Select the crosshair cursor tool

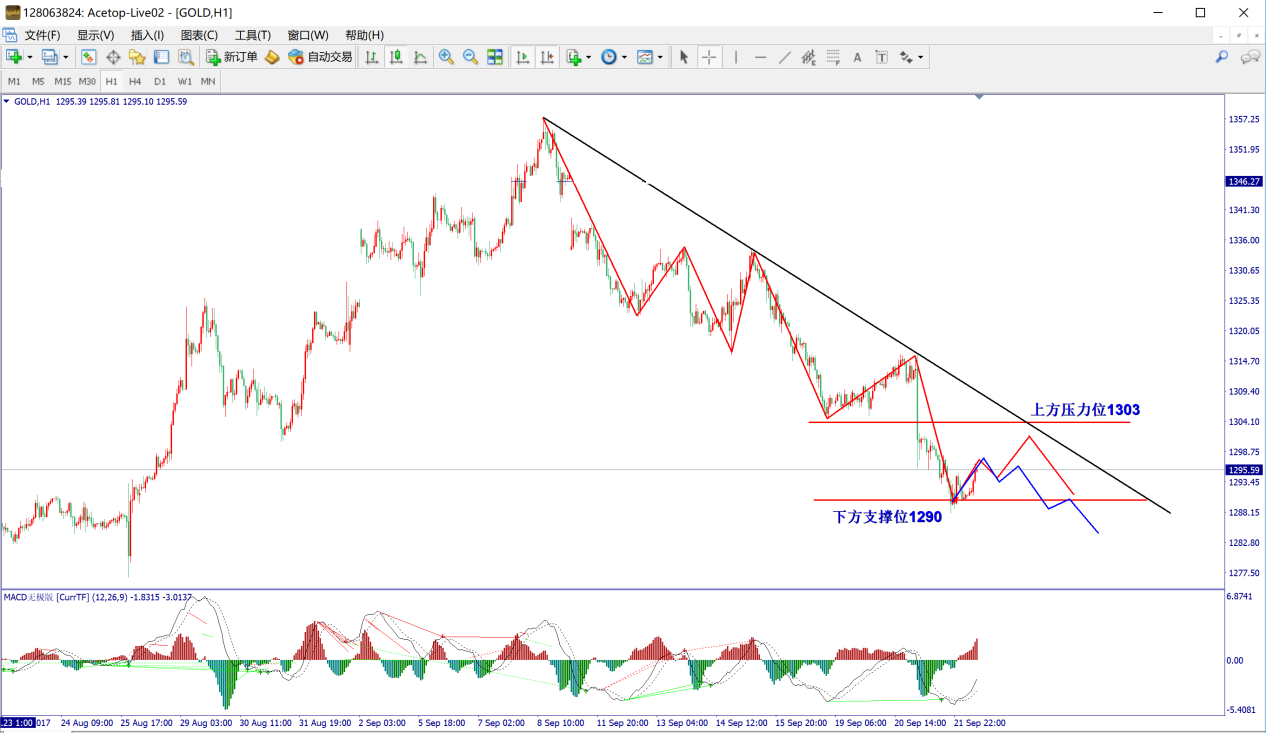pos(709,57)
